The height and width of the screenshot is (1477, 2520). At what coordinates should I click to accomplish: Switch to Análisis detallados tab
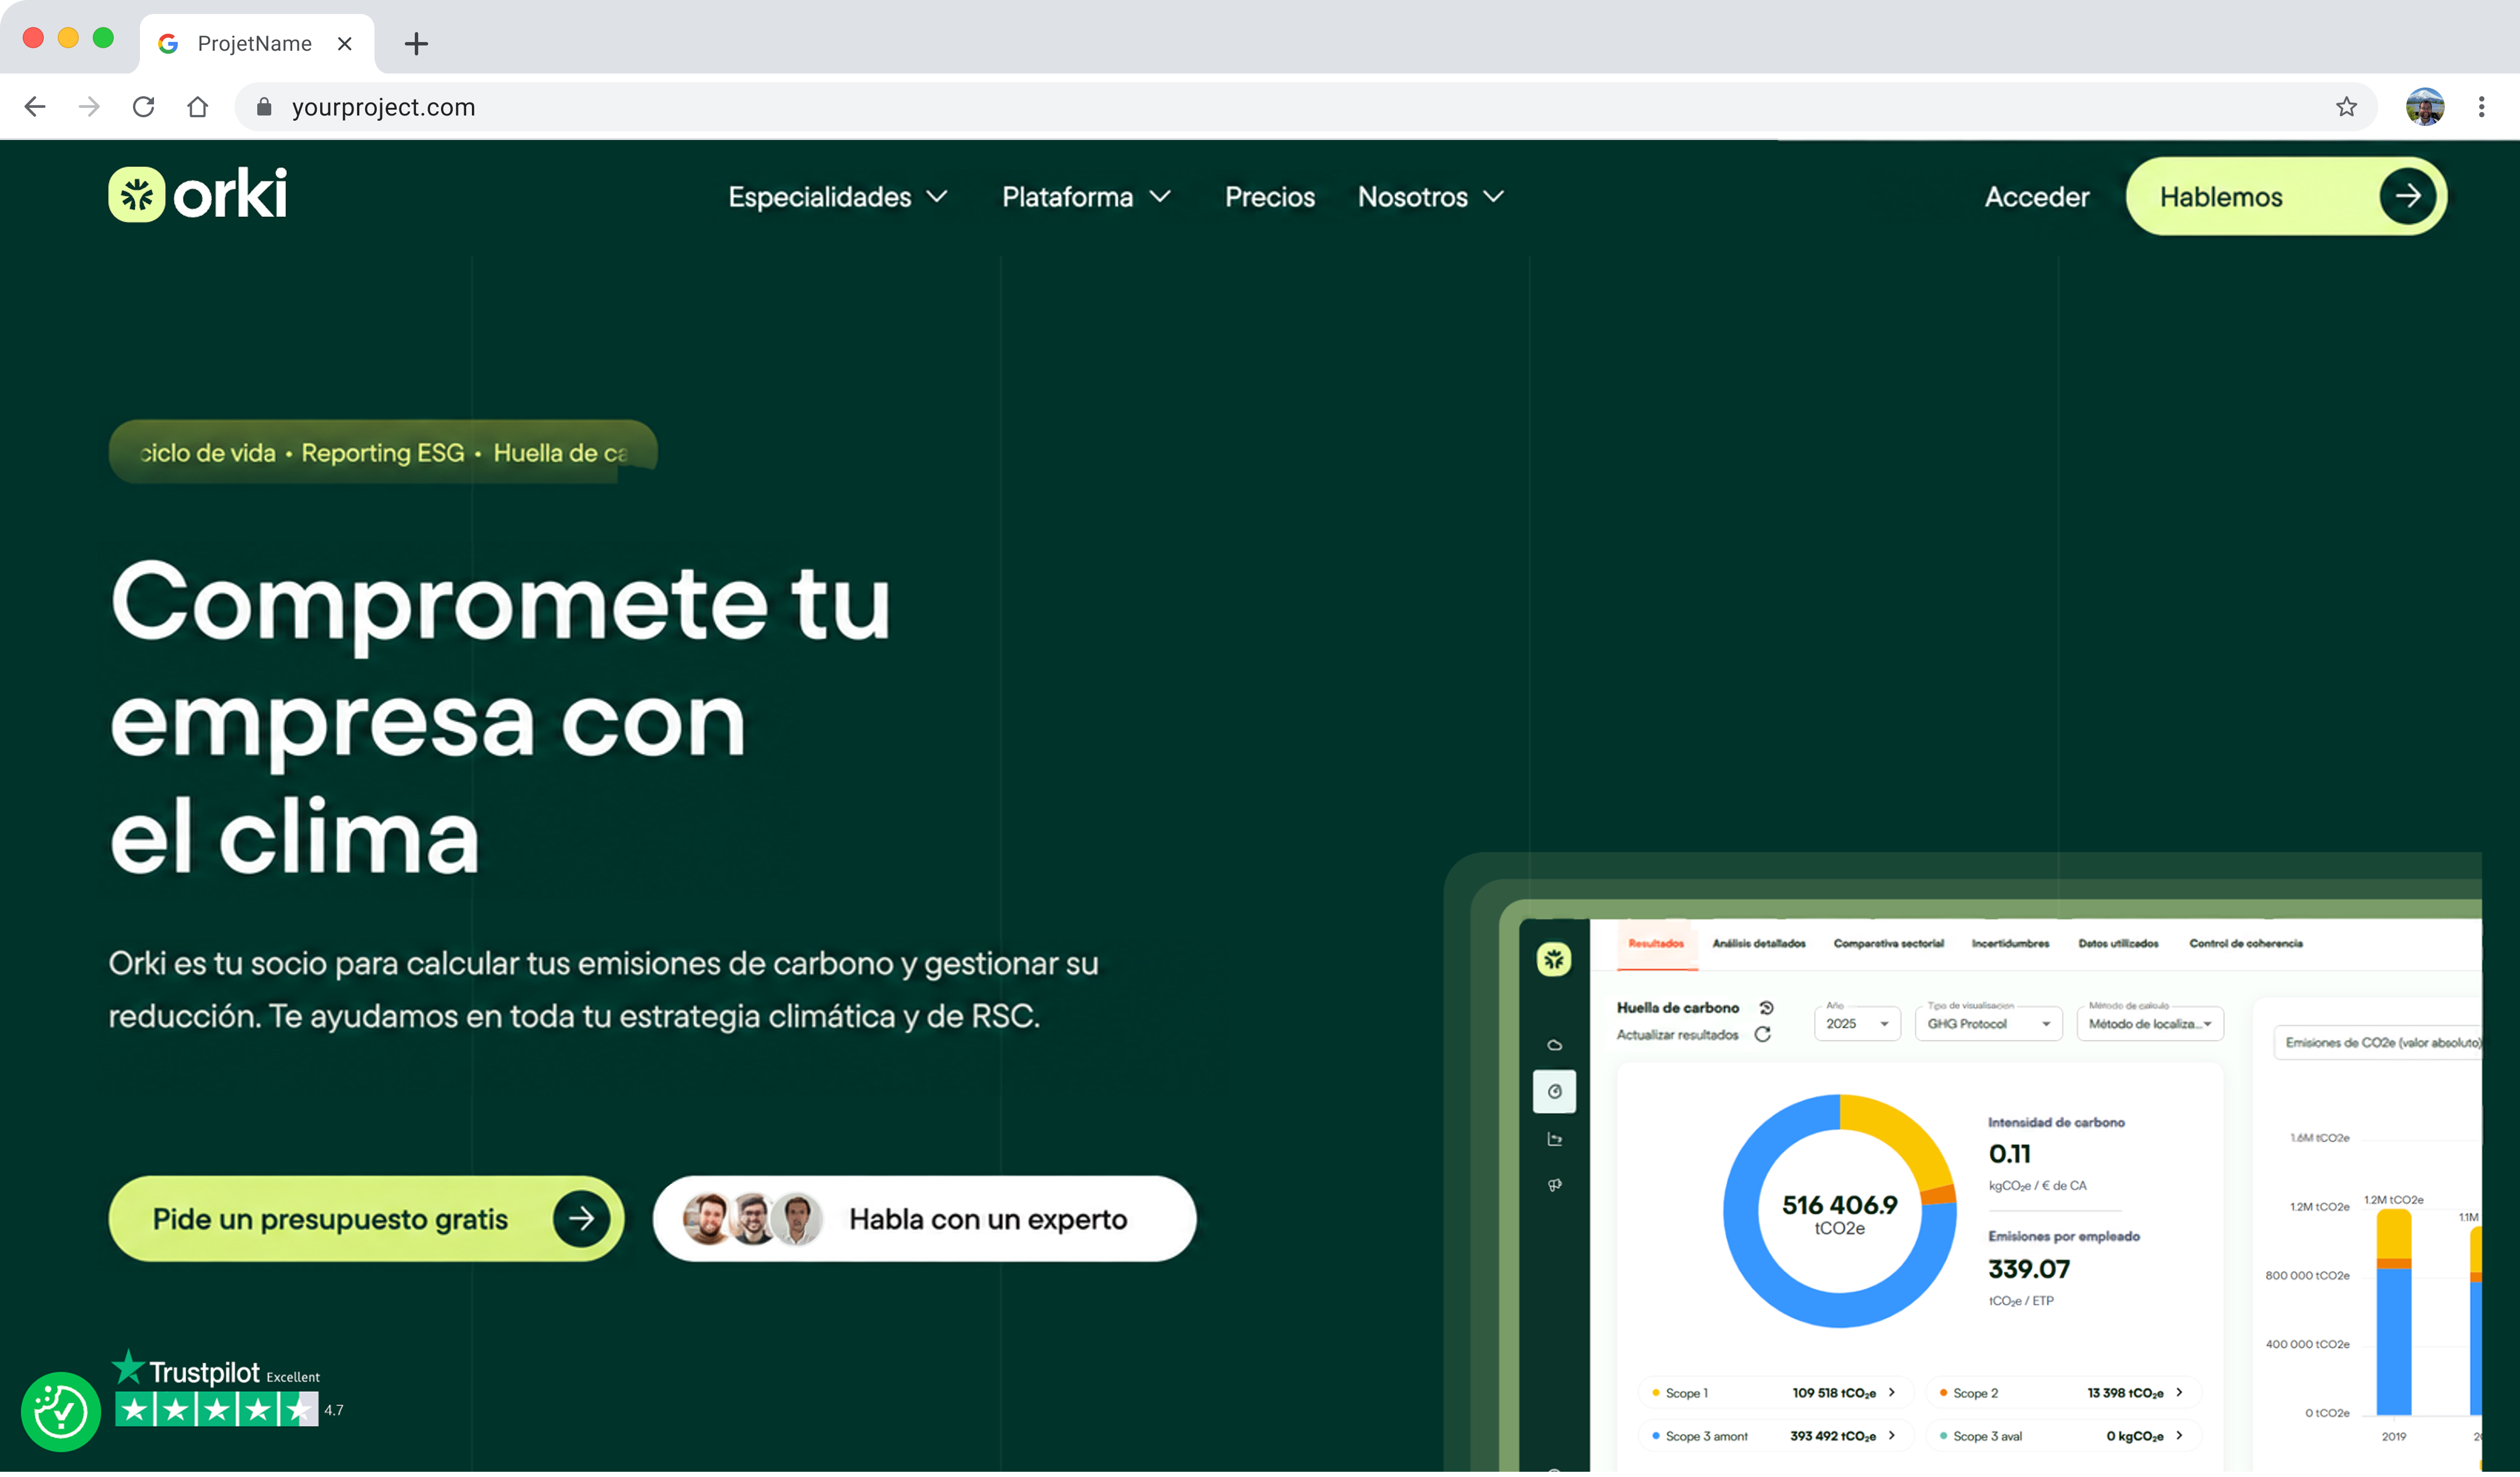pyautogui.click(x=1759, y=945)
